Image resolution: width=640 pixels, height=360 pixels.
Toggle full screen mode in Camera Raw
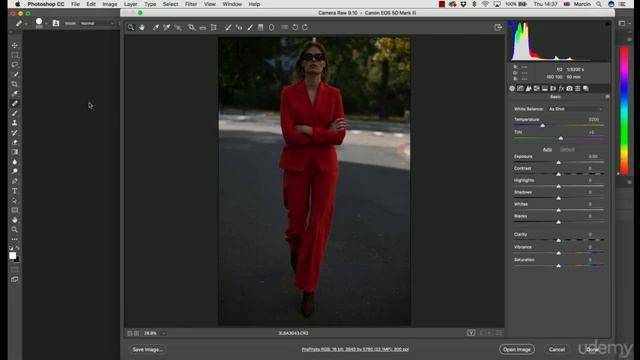(x=498, y=27)
